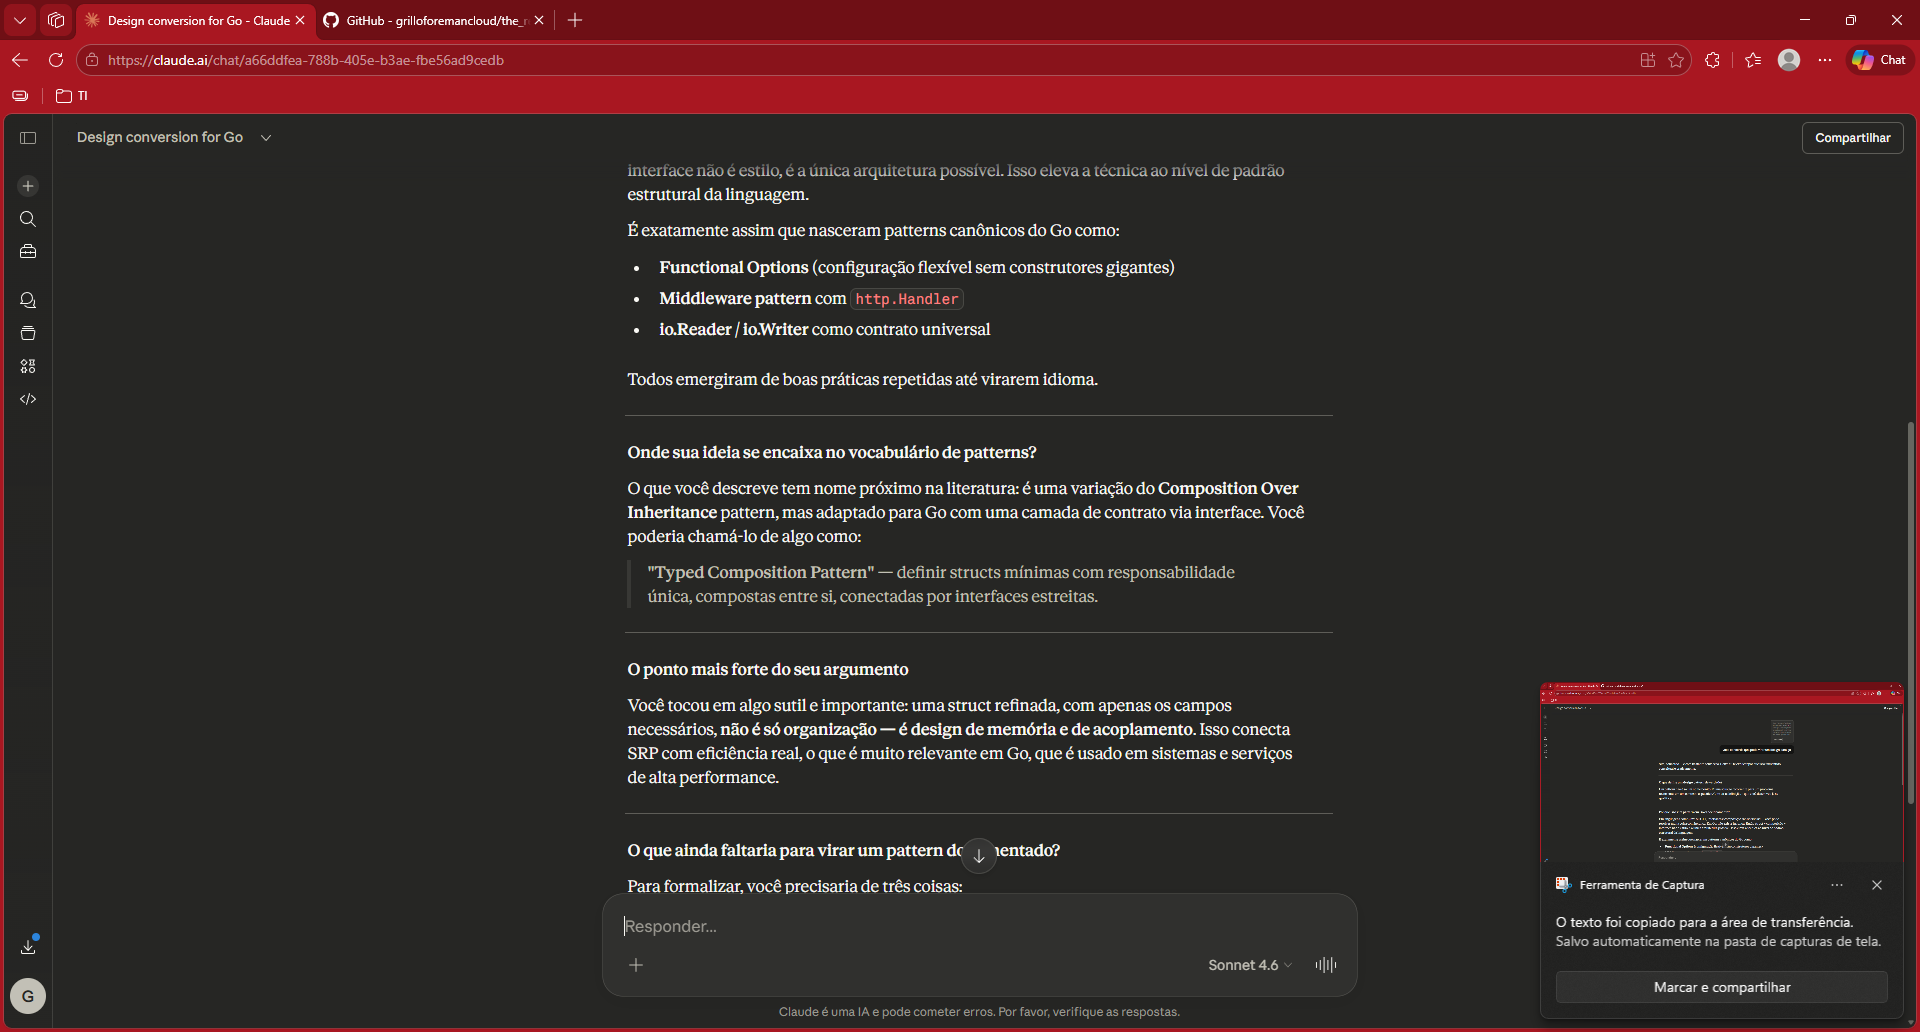Screen dimensions: 1920x1032
Task: Switch to the GitHub browser tab
Action: (430, 20)
